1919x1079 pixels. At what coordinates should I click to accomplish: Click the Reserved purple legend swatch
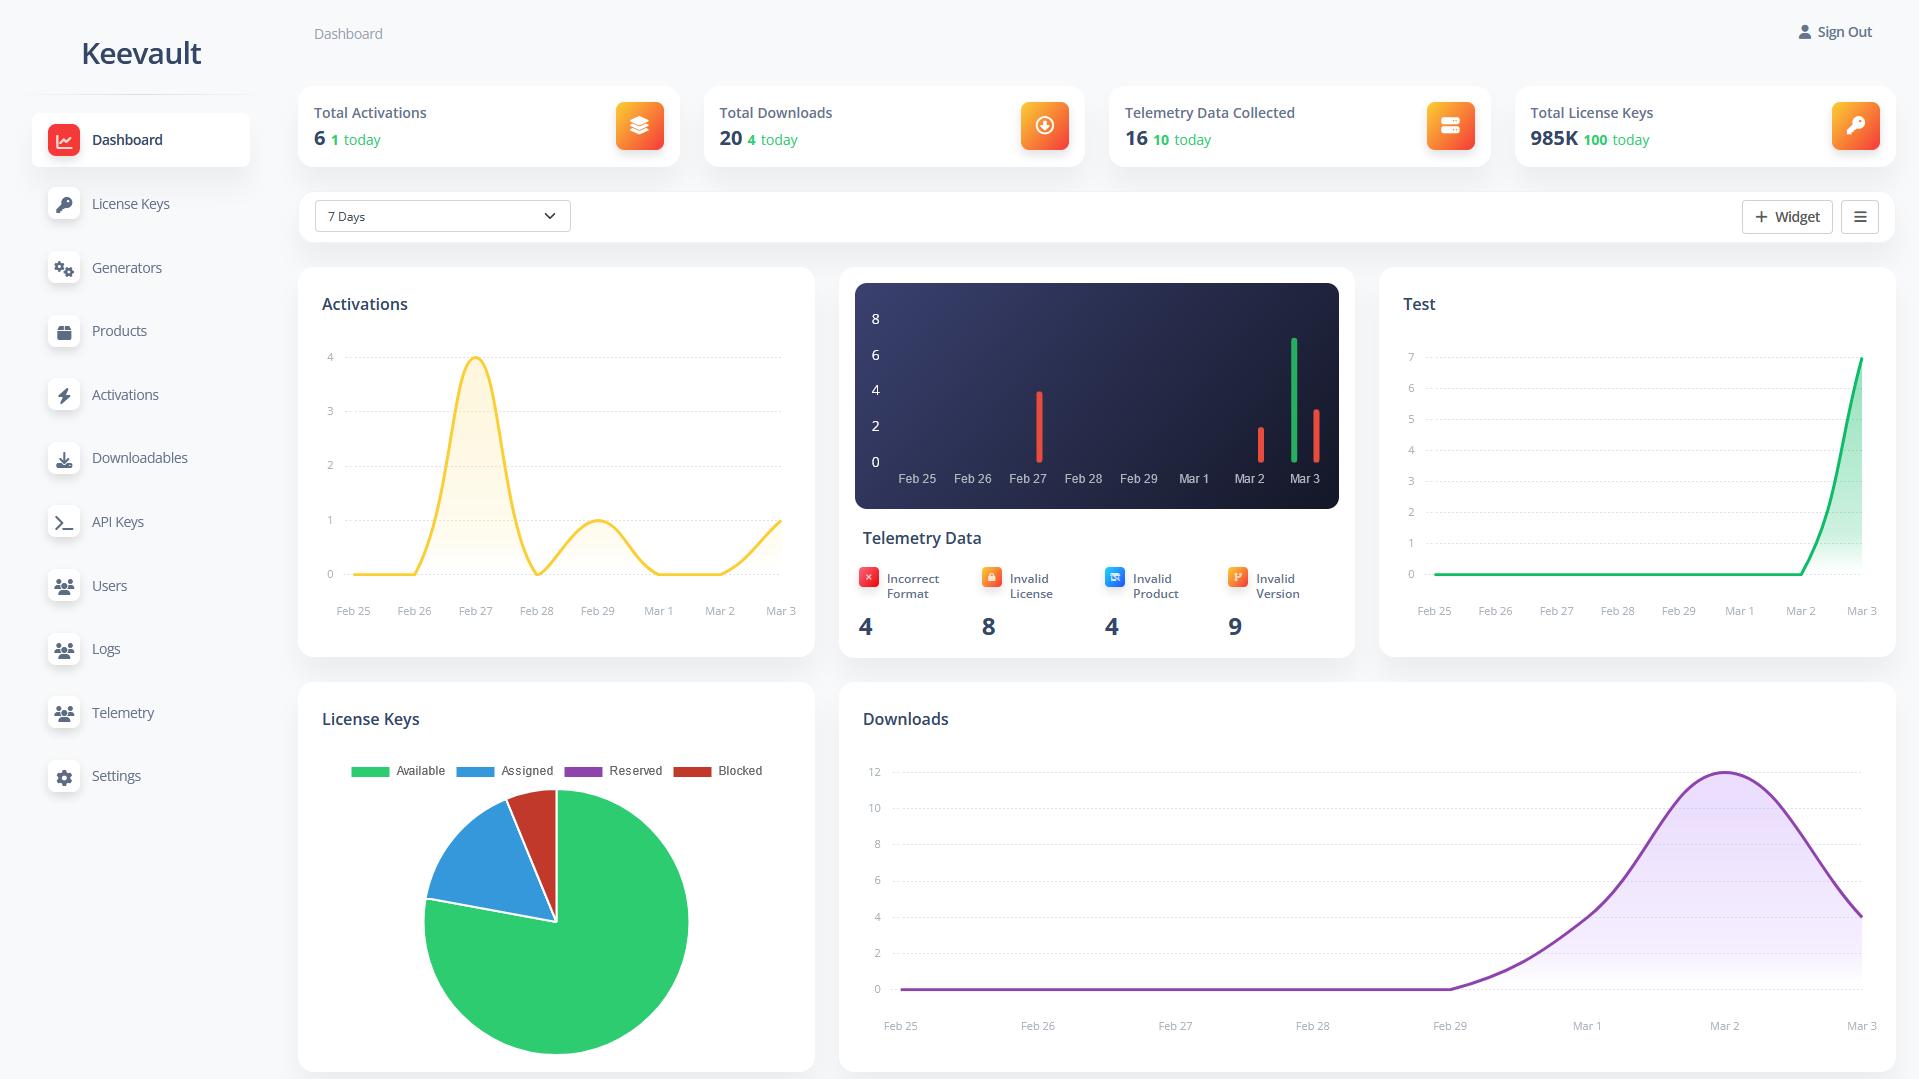point(583,771)
